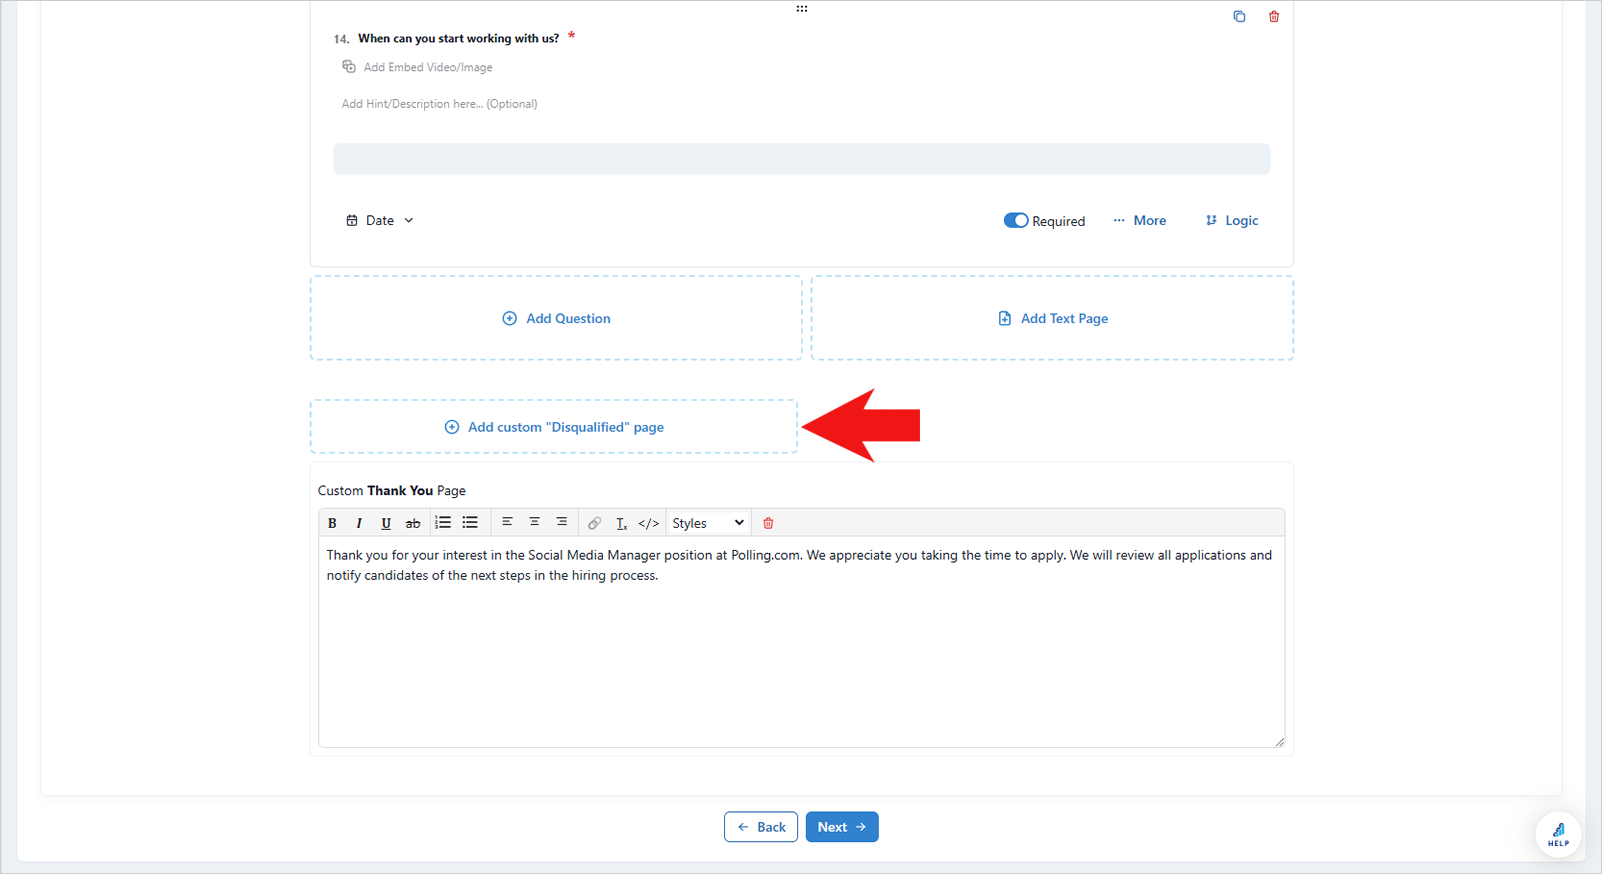
Task: Delete question 14 with red trash icon
Action: pyautogui.click(x=1273, y=16)
